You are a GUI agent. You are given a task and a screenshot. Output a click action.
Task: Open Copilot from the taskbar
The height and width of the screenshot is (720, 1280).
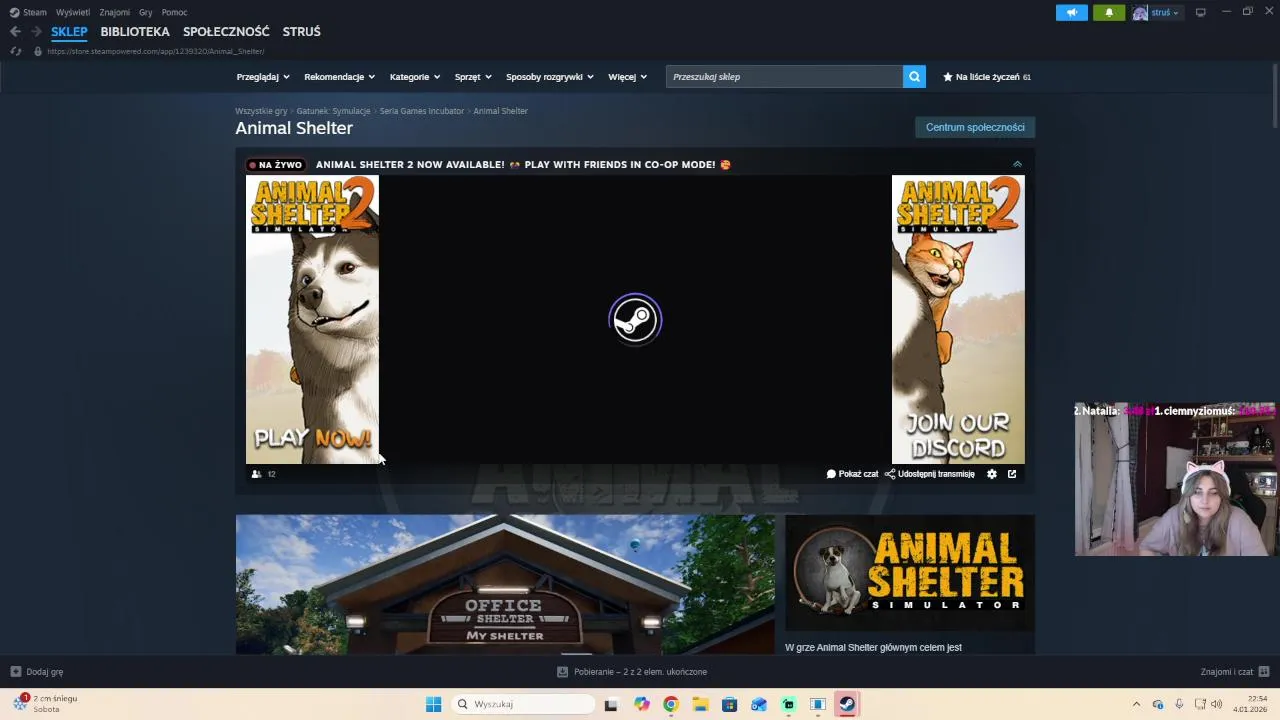[641, 704]
